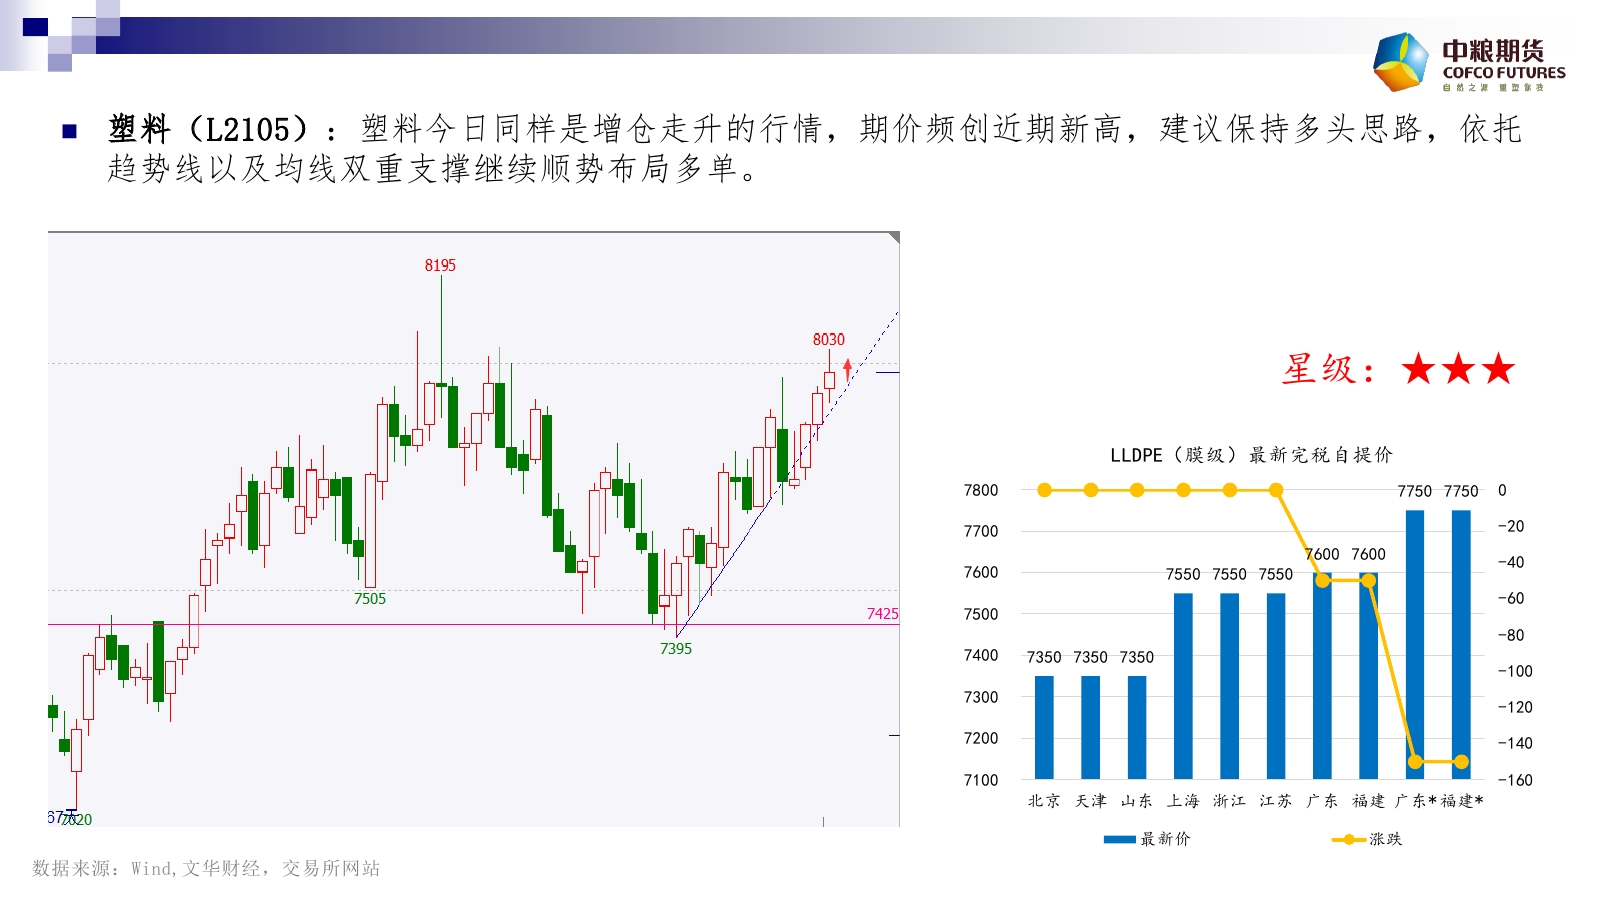Click the corner triangle of candlestick chart
This screenshot has height=900, width=1600.
[x=894, y=237]
